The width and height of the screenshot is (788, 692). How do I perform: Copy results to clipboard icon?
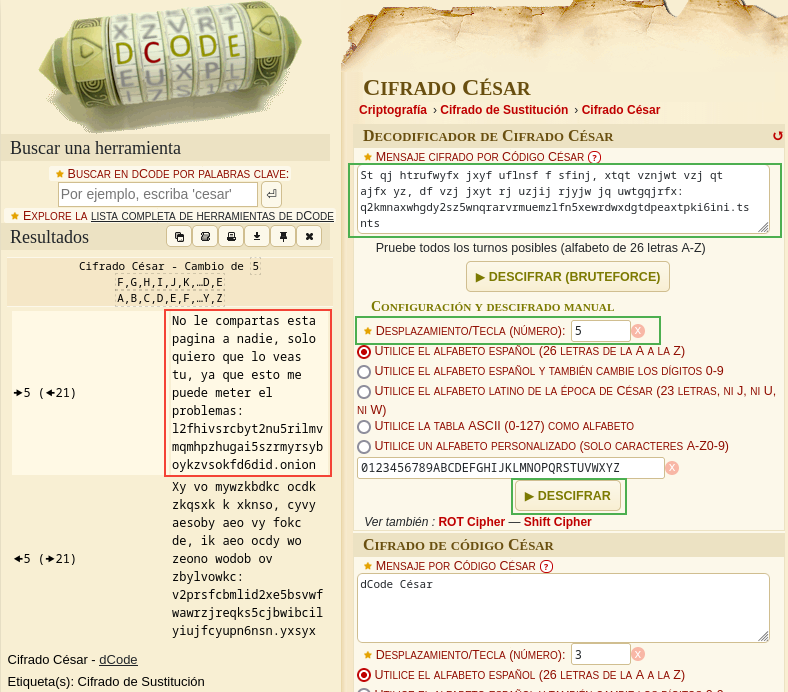tap(179, 236)
